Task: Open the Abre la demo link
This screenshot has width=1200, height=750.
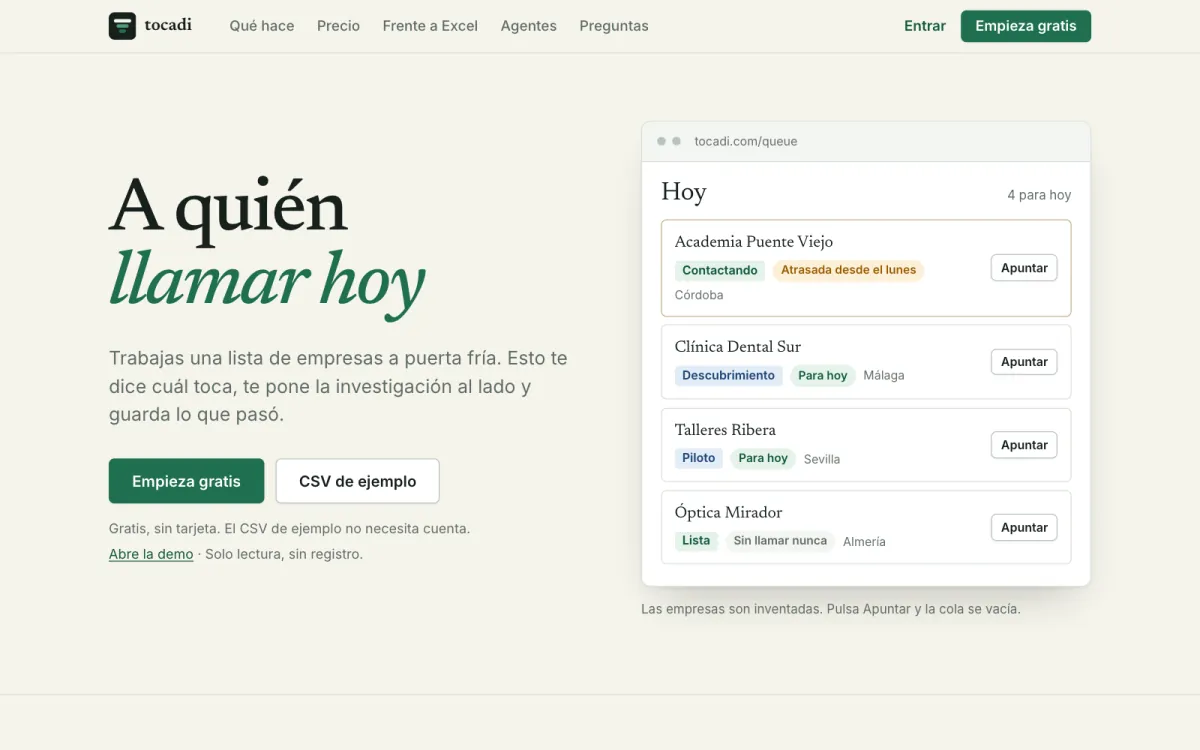Action: point(151,554)
